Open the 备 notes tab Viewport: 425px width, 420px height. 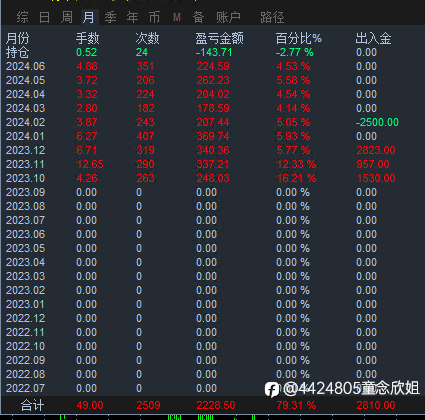(198, 17)
